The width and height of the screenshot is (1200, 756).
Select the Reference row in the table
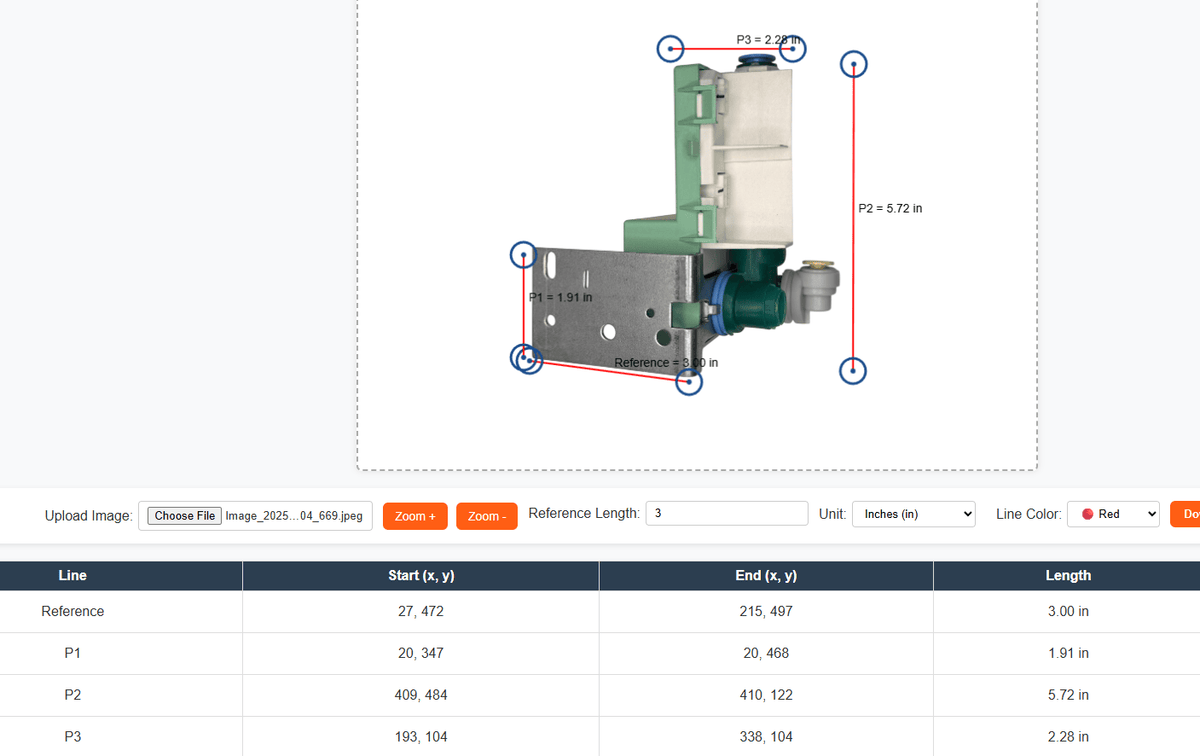(x=72, y=611)
